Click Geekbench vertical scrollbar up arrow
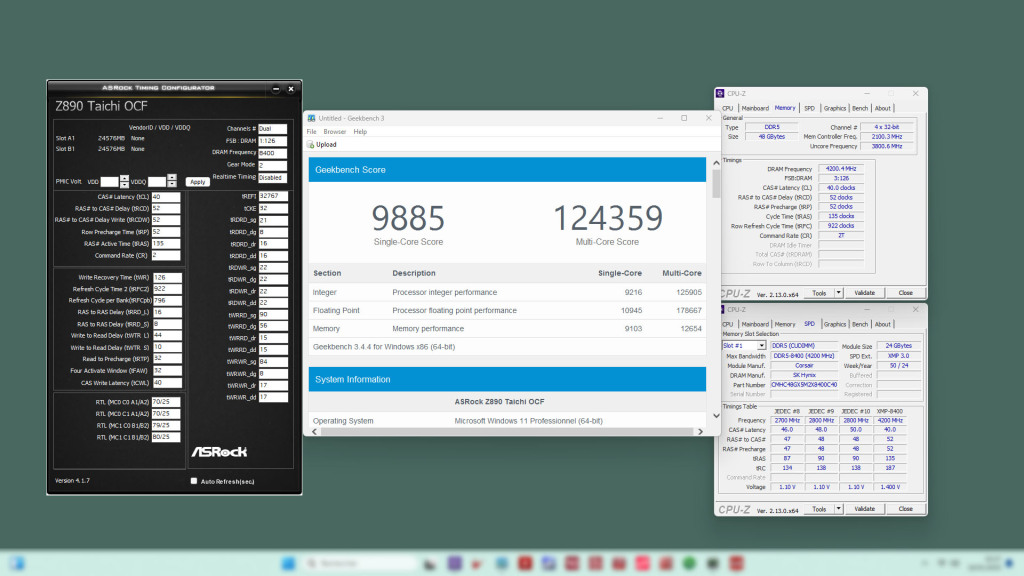 [716, 163]
